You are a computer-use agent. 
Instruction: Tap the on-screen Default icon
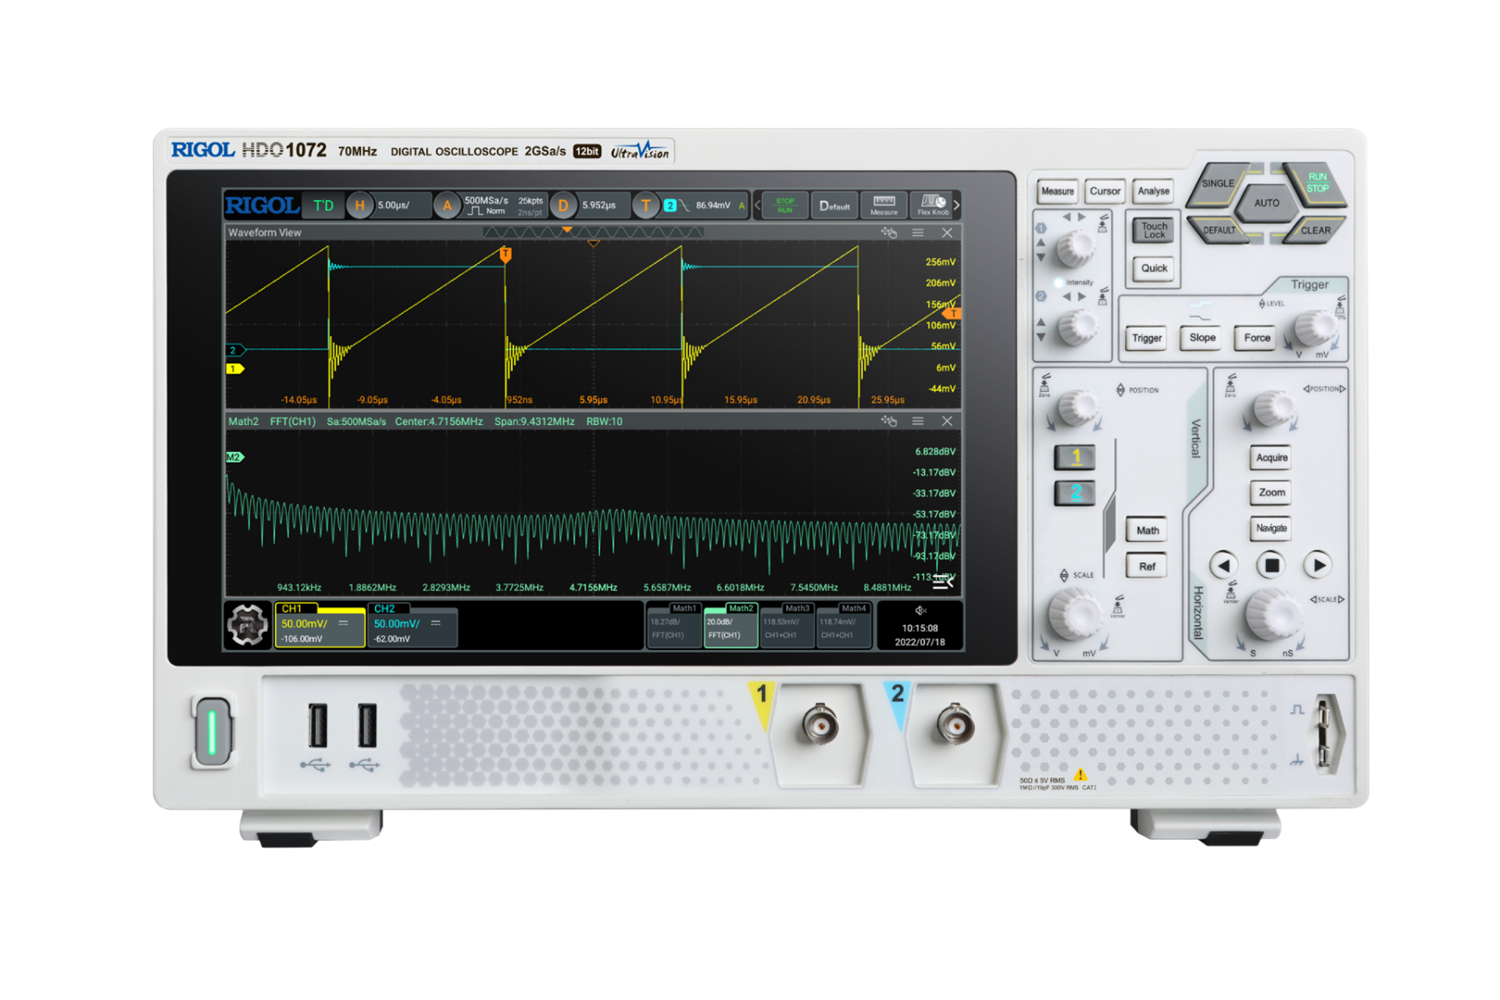click(x=834, y=205)
